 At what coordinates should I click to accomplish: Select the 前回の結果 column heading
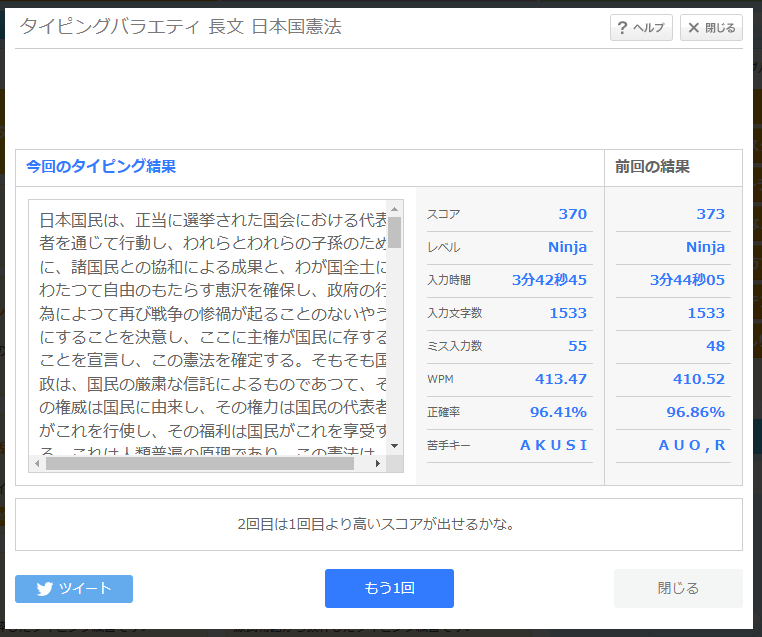tap(652, 167)
